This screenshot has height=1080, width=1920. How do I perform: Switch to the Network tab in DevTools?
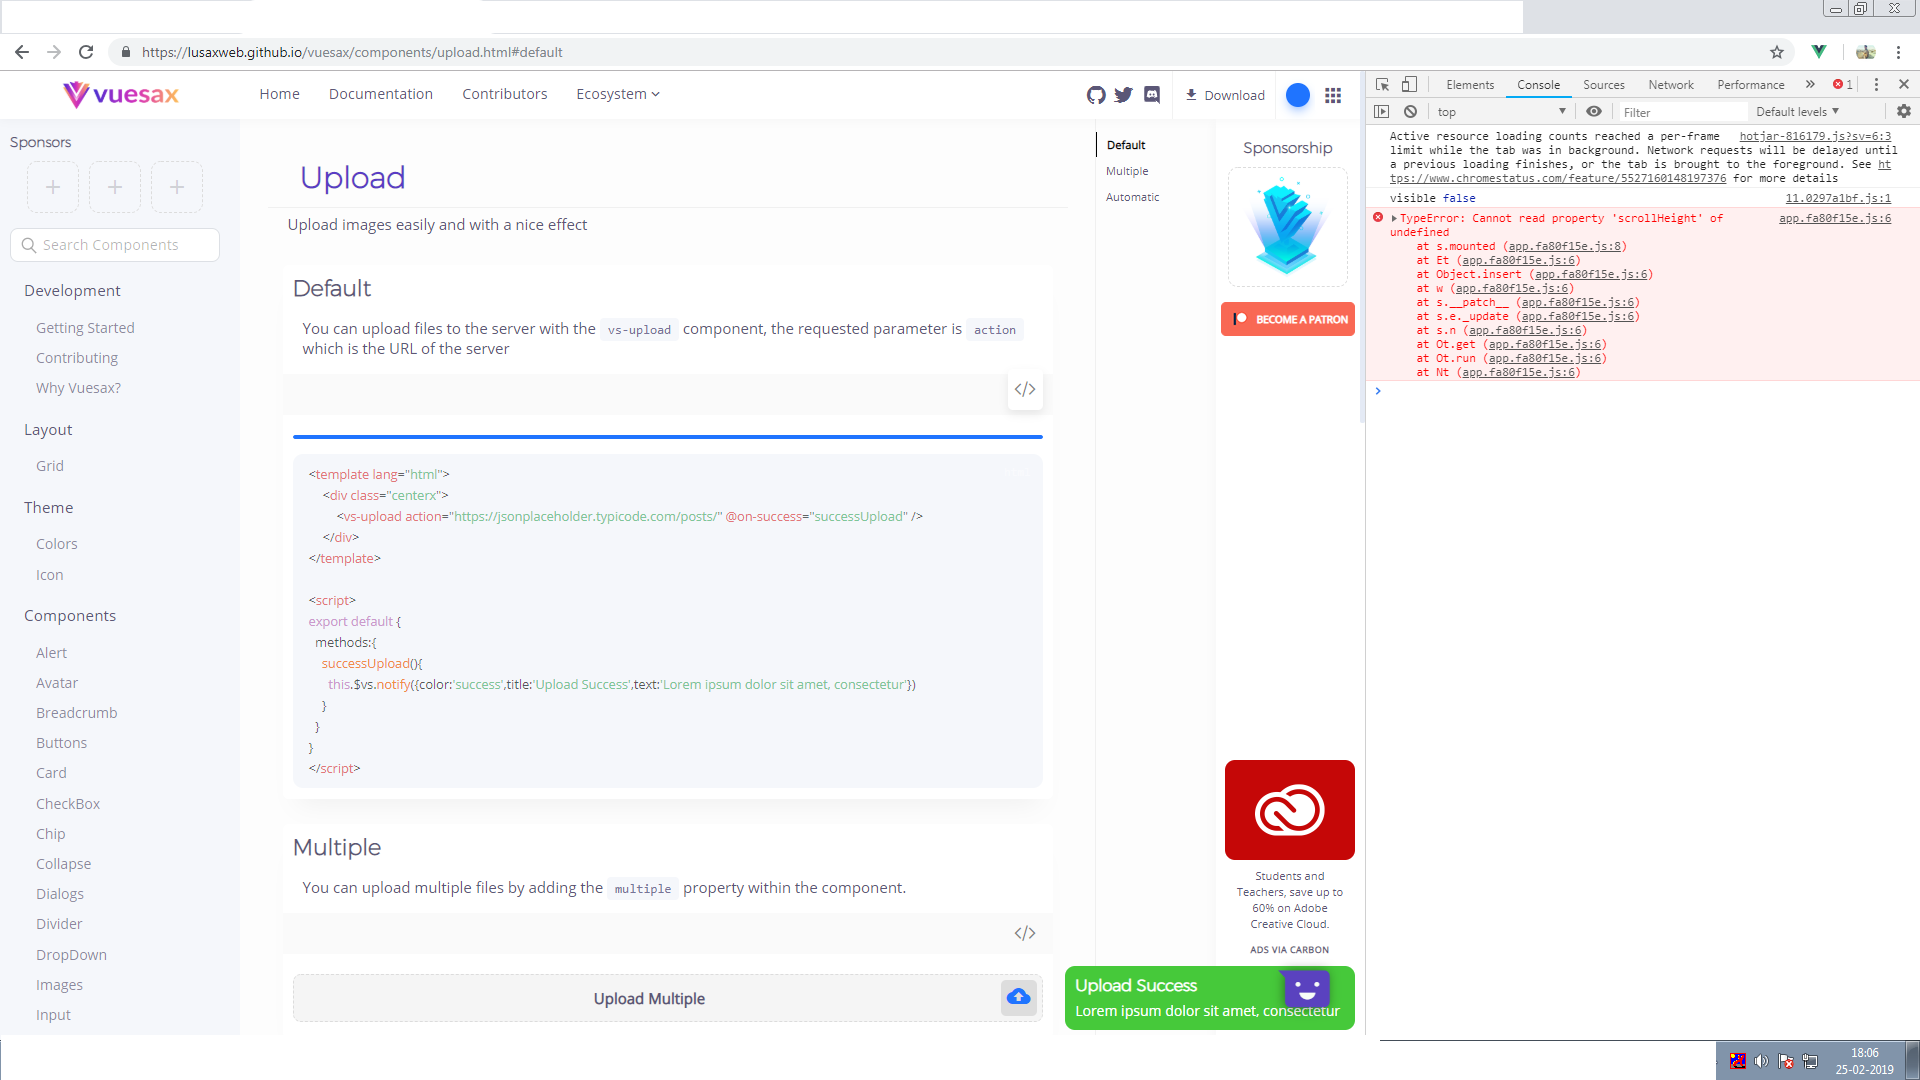click(x=1670, y=85)
